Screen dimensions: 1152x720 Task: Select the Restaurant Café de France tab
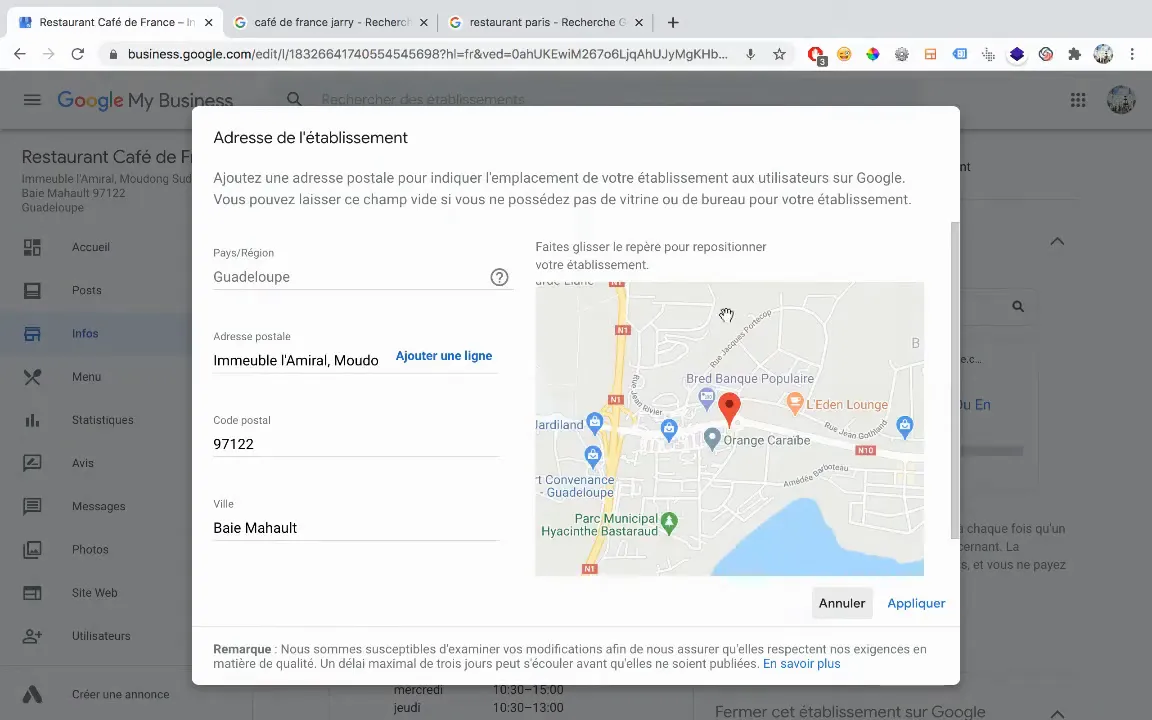click(x=114, y=22)
